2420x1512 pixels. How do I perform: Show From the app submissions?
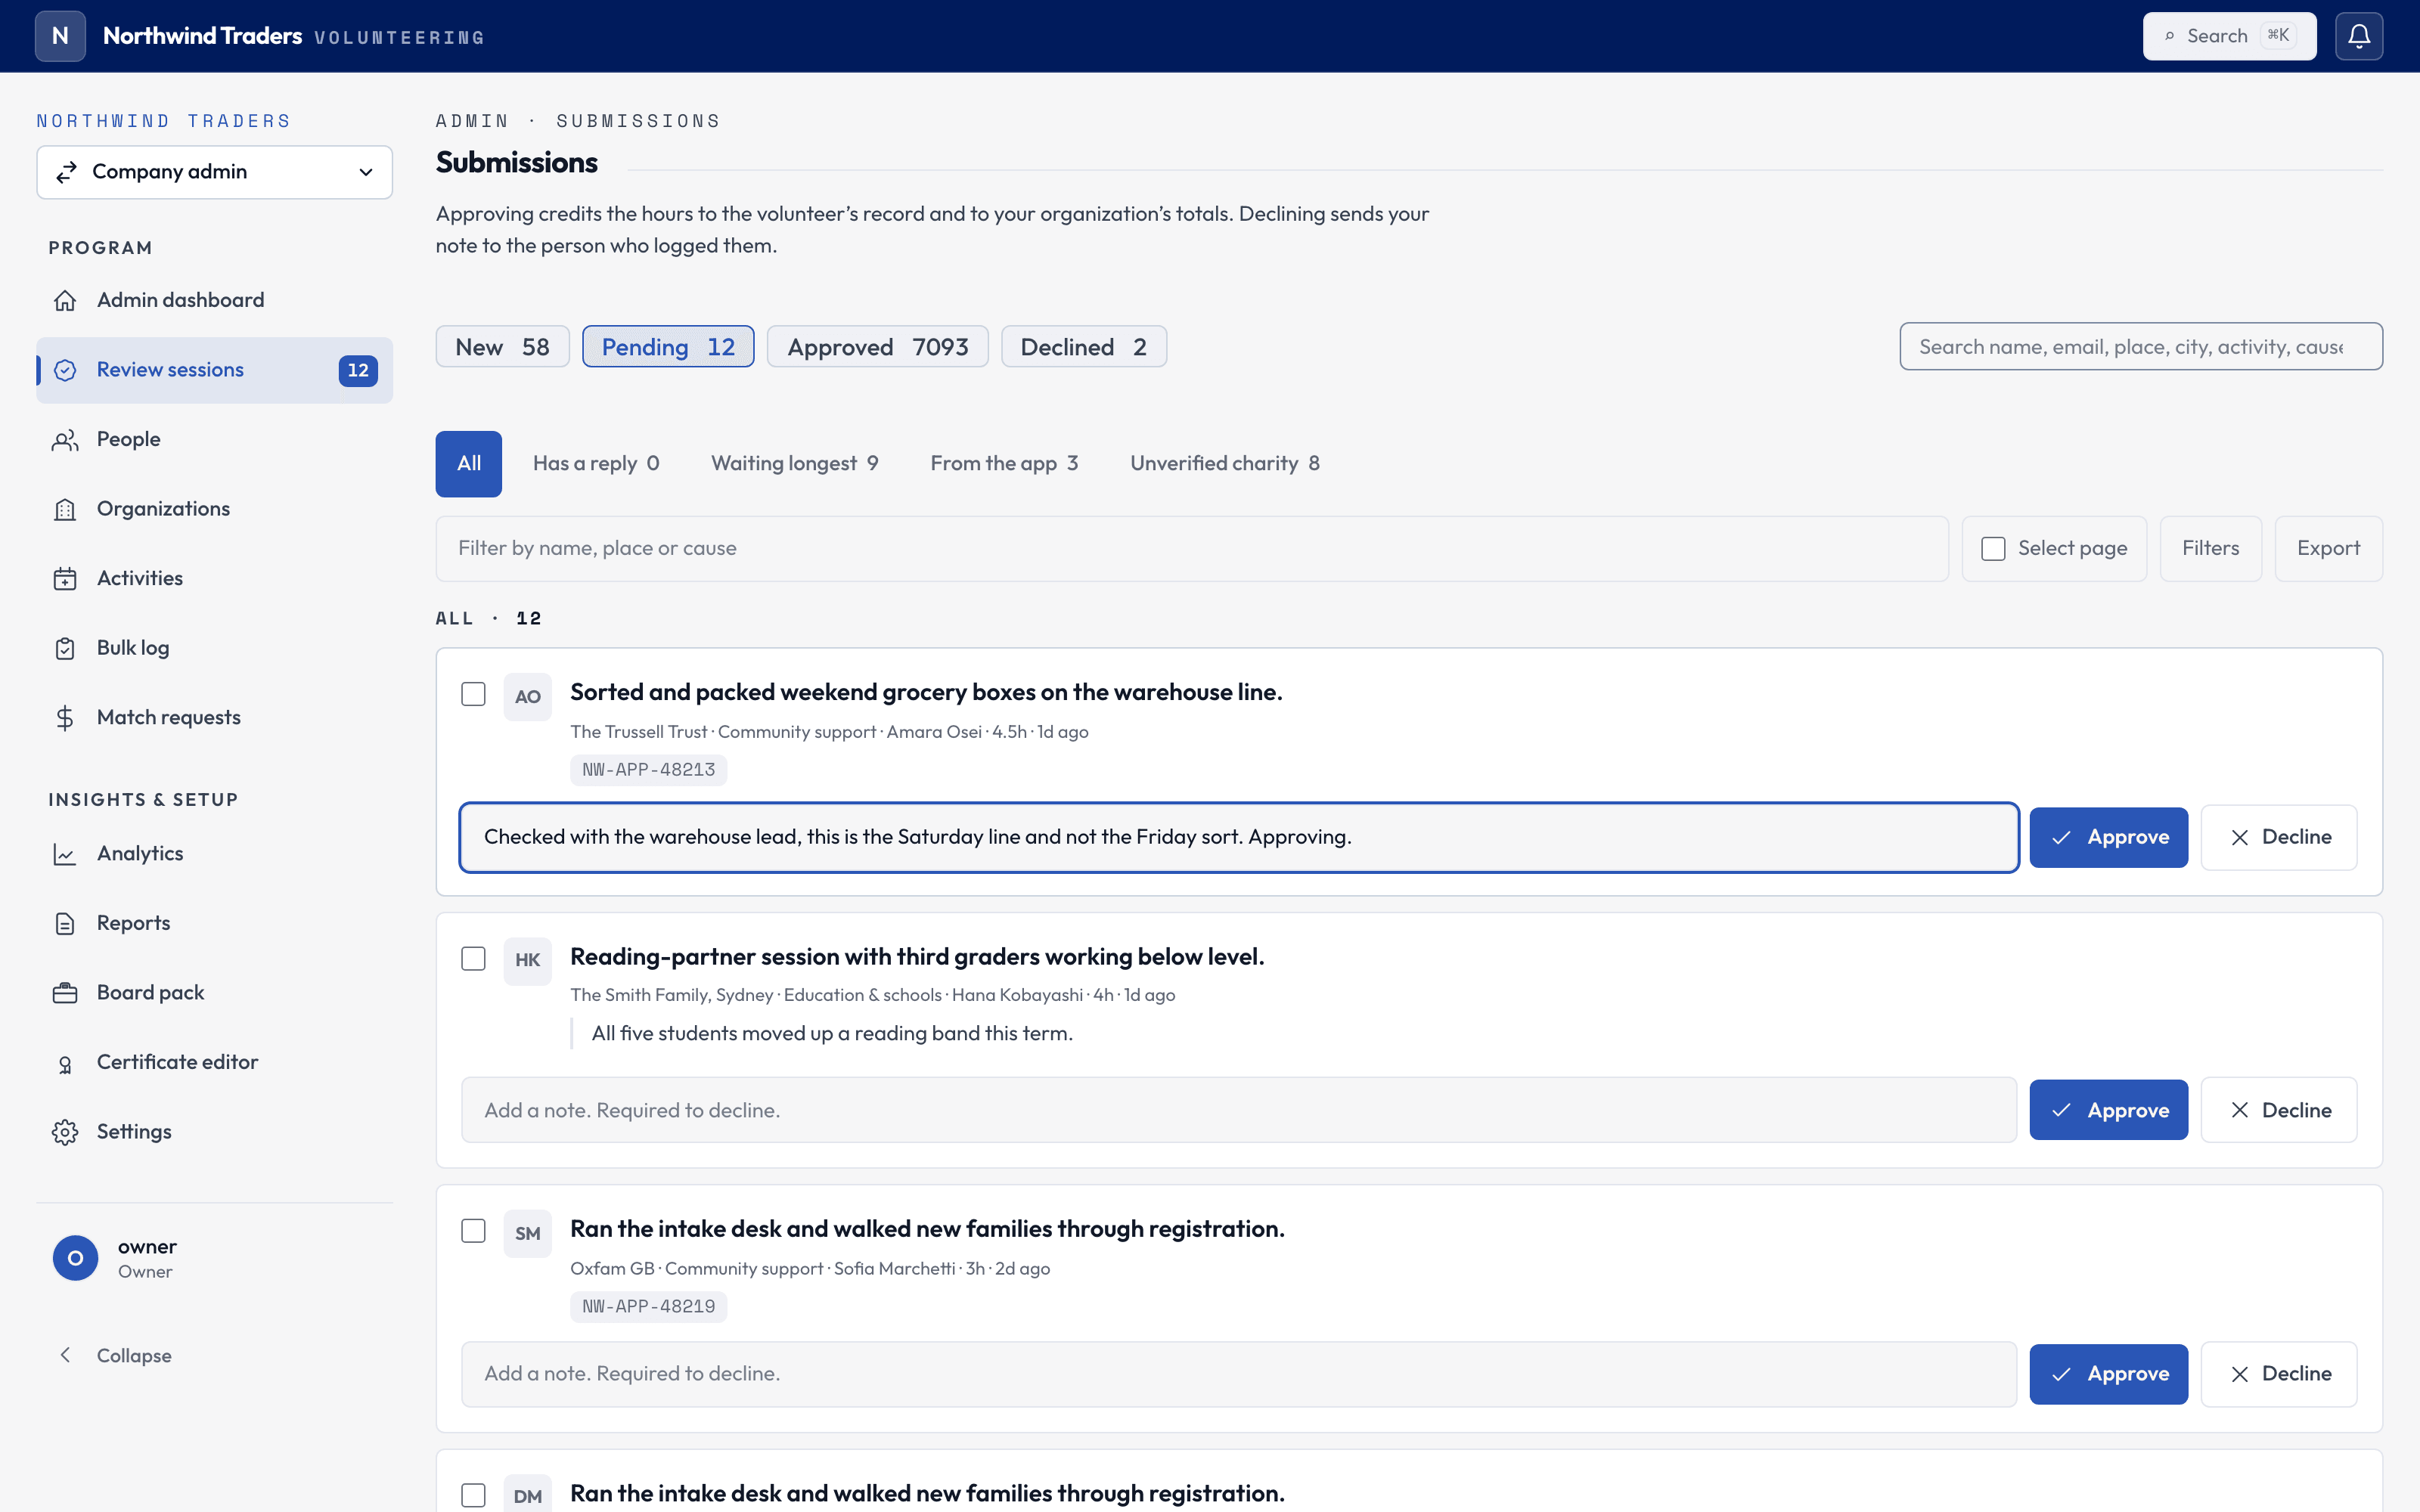tap(1004, 463)
